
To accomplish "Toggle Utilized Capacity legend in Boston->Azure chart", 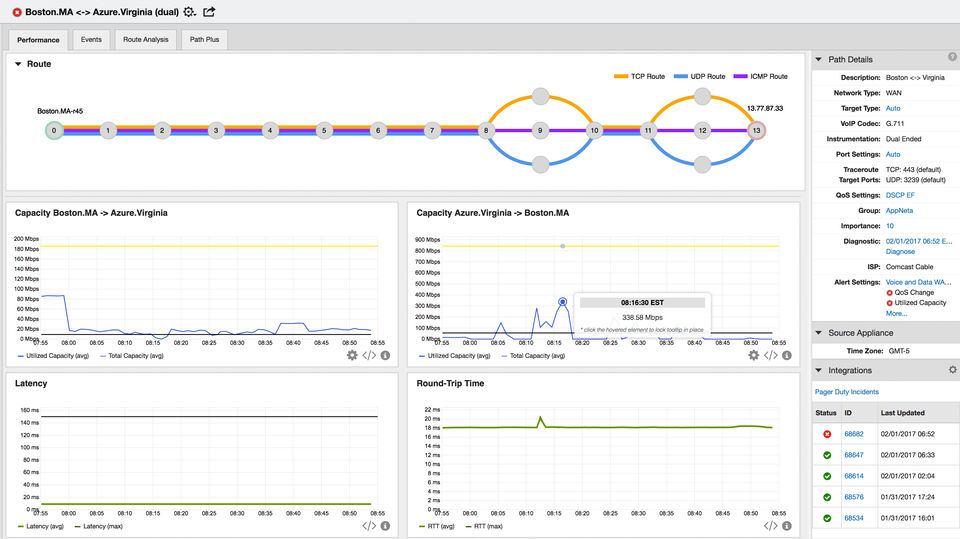I will coord(53,356).
